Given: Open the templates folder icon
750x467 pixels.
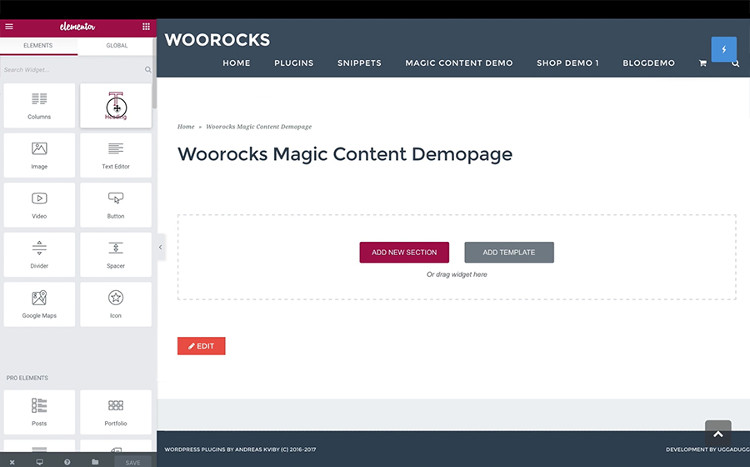Looking at the screenshot, I should [x=95, y=462].
